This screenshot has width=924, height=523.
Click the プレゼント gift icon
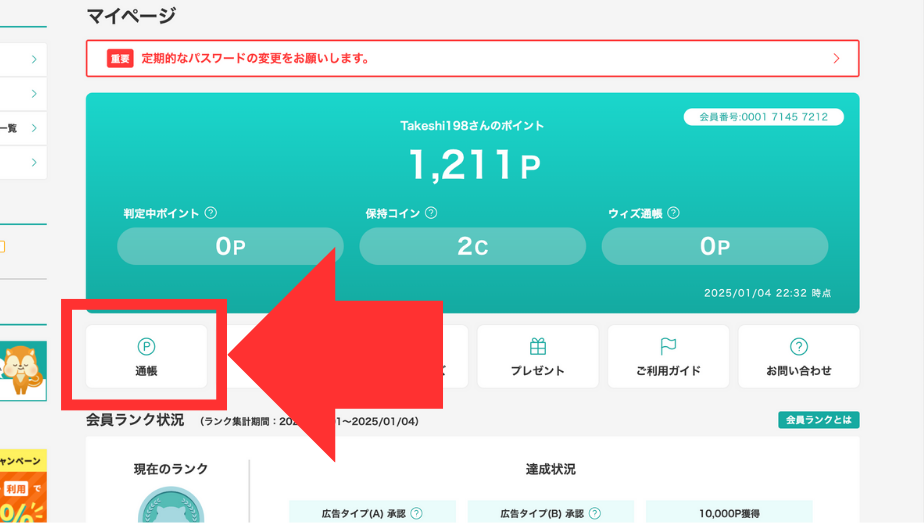click(537, 347)
